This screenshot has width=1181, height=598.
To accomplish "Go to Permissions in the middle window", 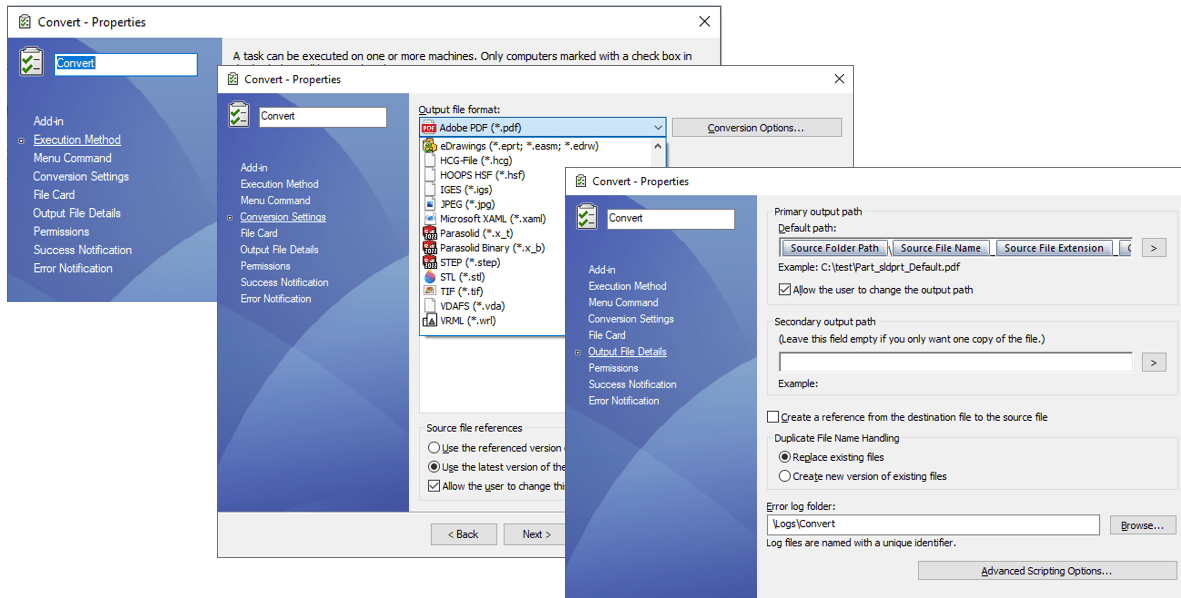I will [265, 266].
